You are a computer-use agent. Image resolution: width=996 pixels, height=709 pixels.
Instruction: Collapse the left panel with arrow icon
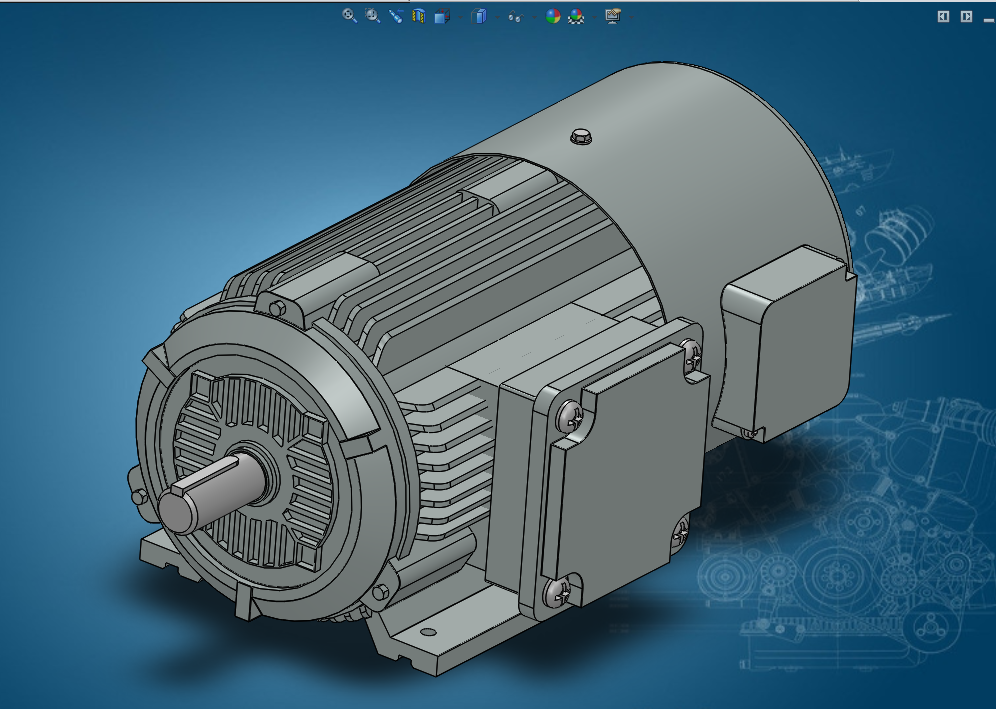pos(943,17)
